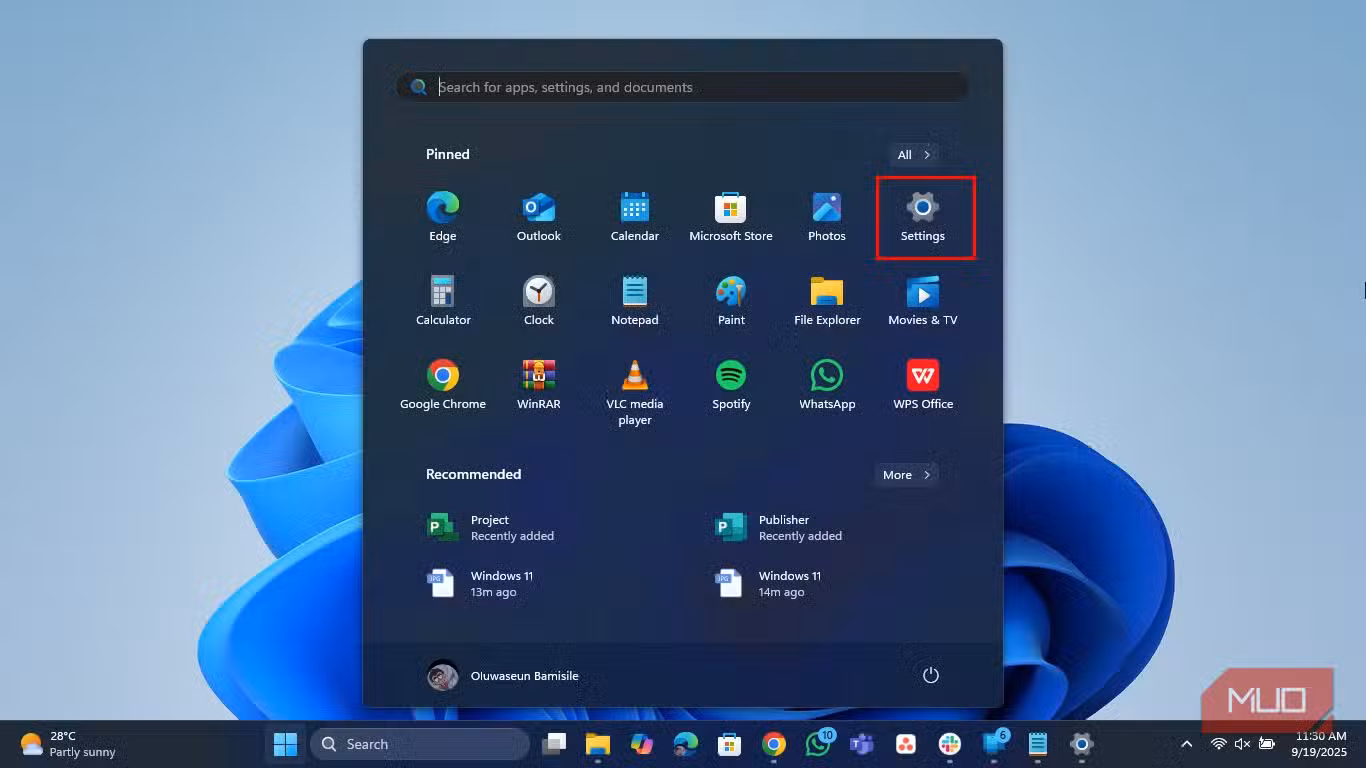The width and height of the screenshot is (1366, 768).
Task: Toggle the muted volume icon in tray
Action: tap(1242, 744)
